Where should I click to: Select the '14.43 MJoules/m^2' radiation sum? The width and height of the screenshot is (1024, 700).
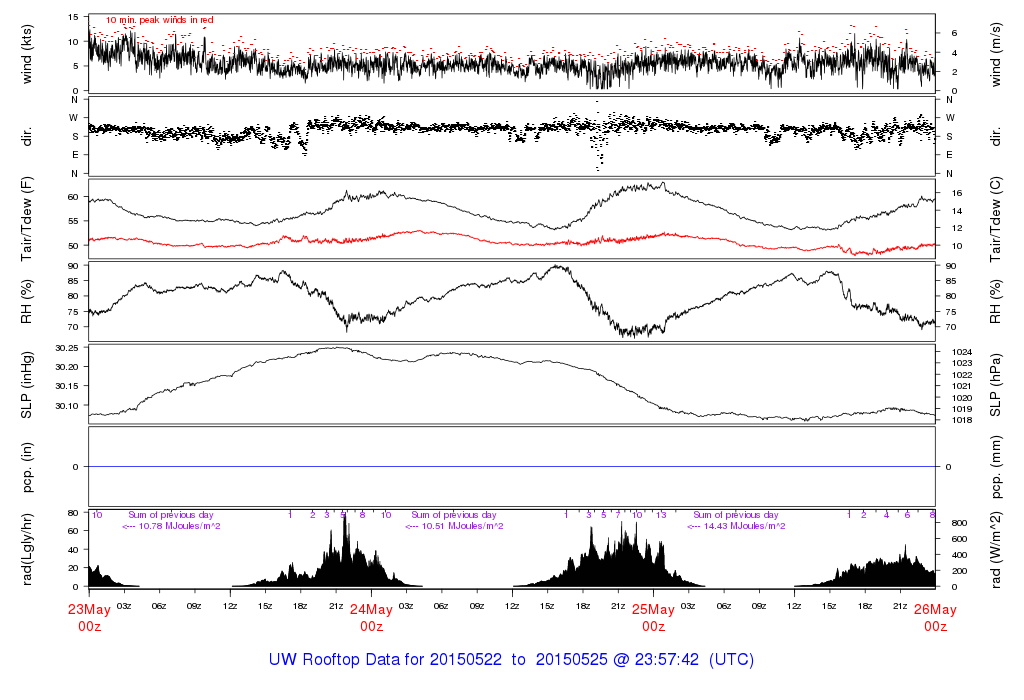tap(744, 526)
